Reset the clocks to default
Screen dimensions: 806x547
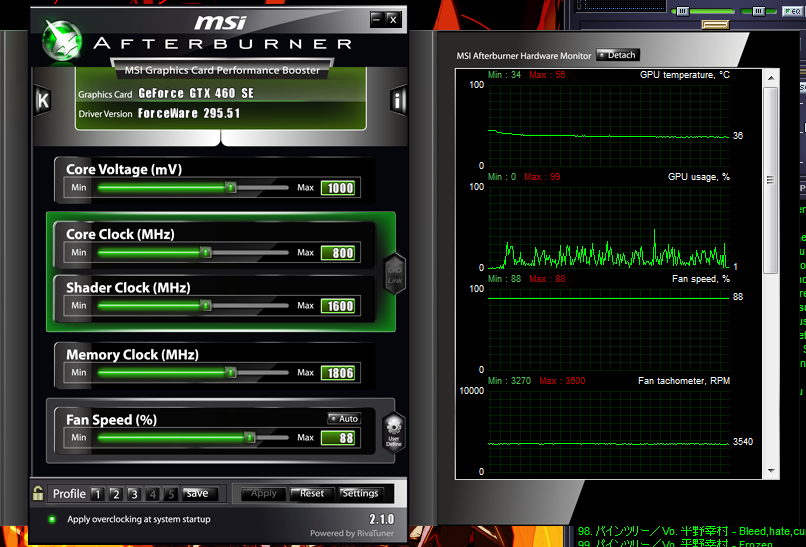pyautogui.click(x=312, y=494)
